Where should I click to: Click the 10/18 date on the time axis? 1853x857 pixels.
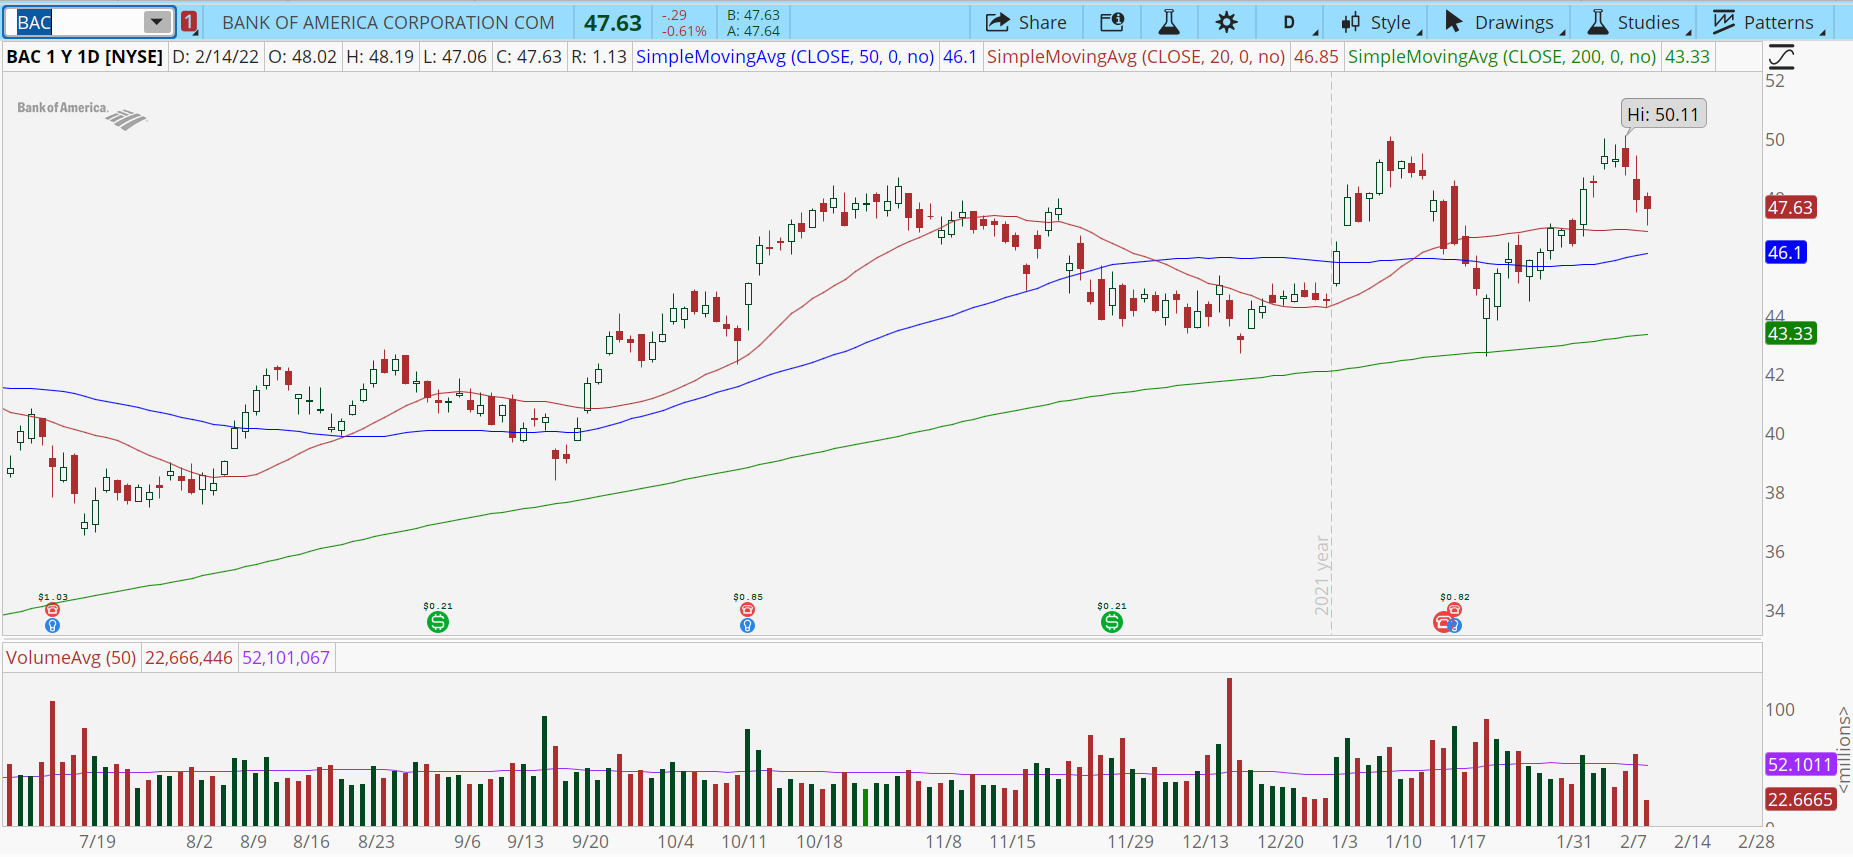coord(820,842)
